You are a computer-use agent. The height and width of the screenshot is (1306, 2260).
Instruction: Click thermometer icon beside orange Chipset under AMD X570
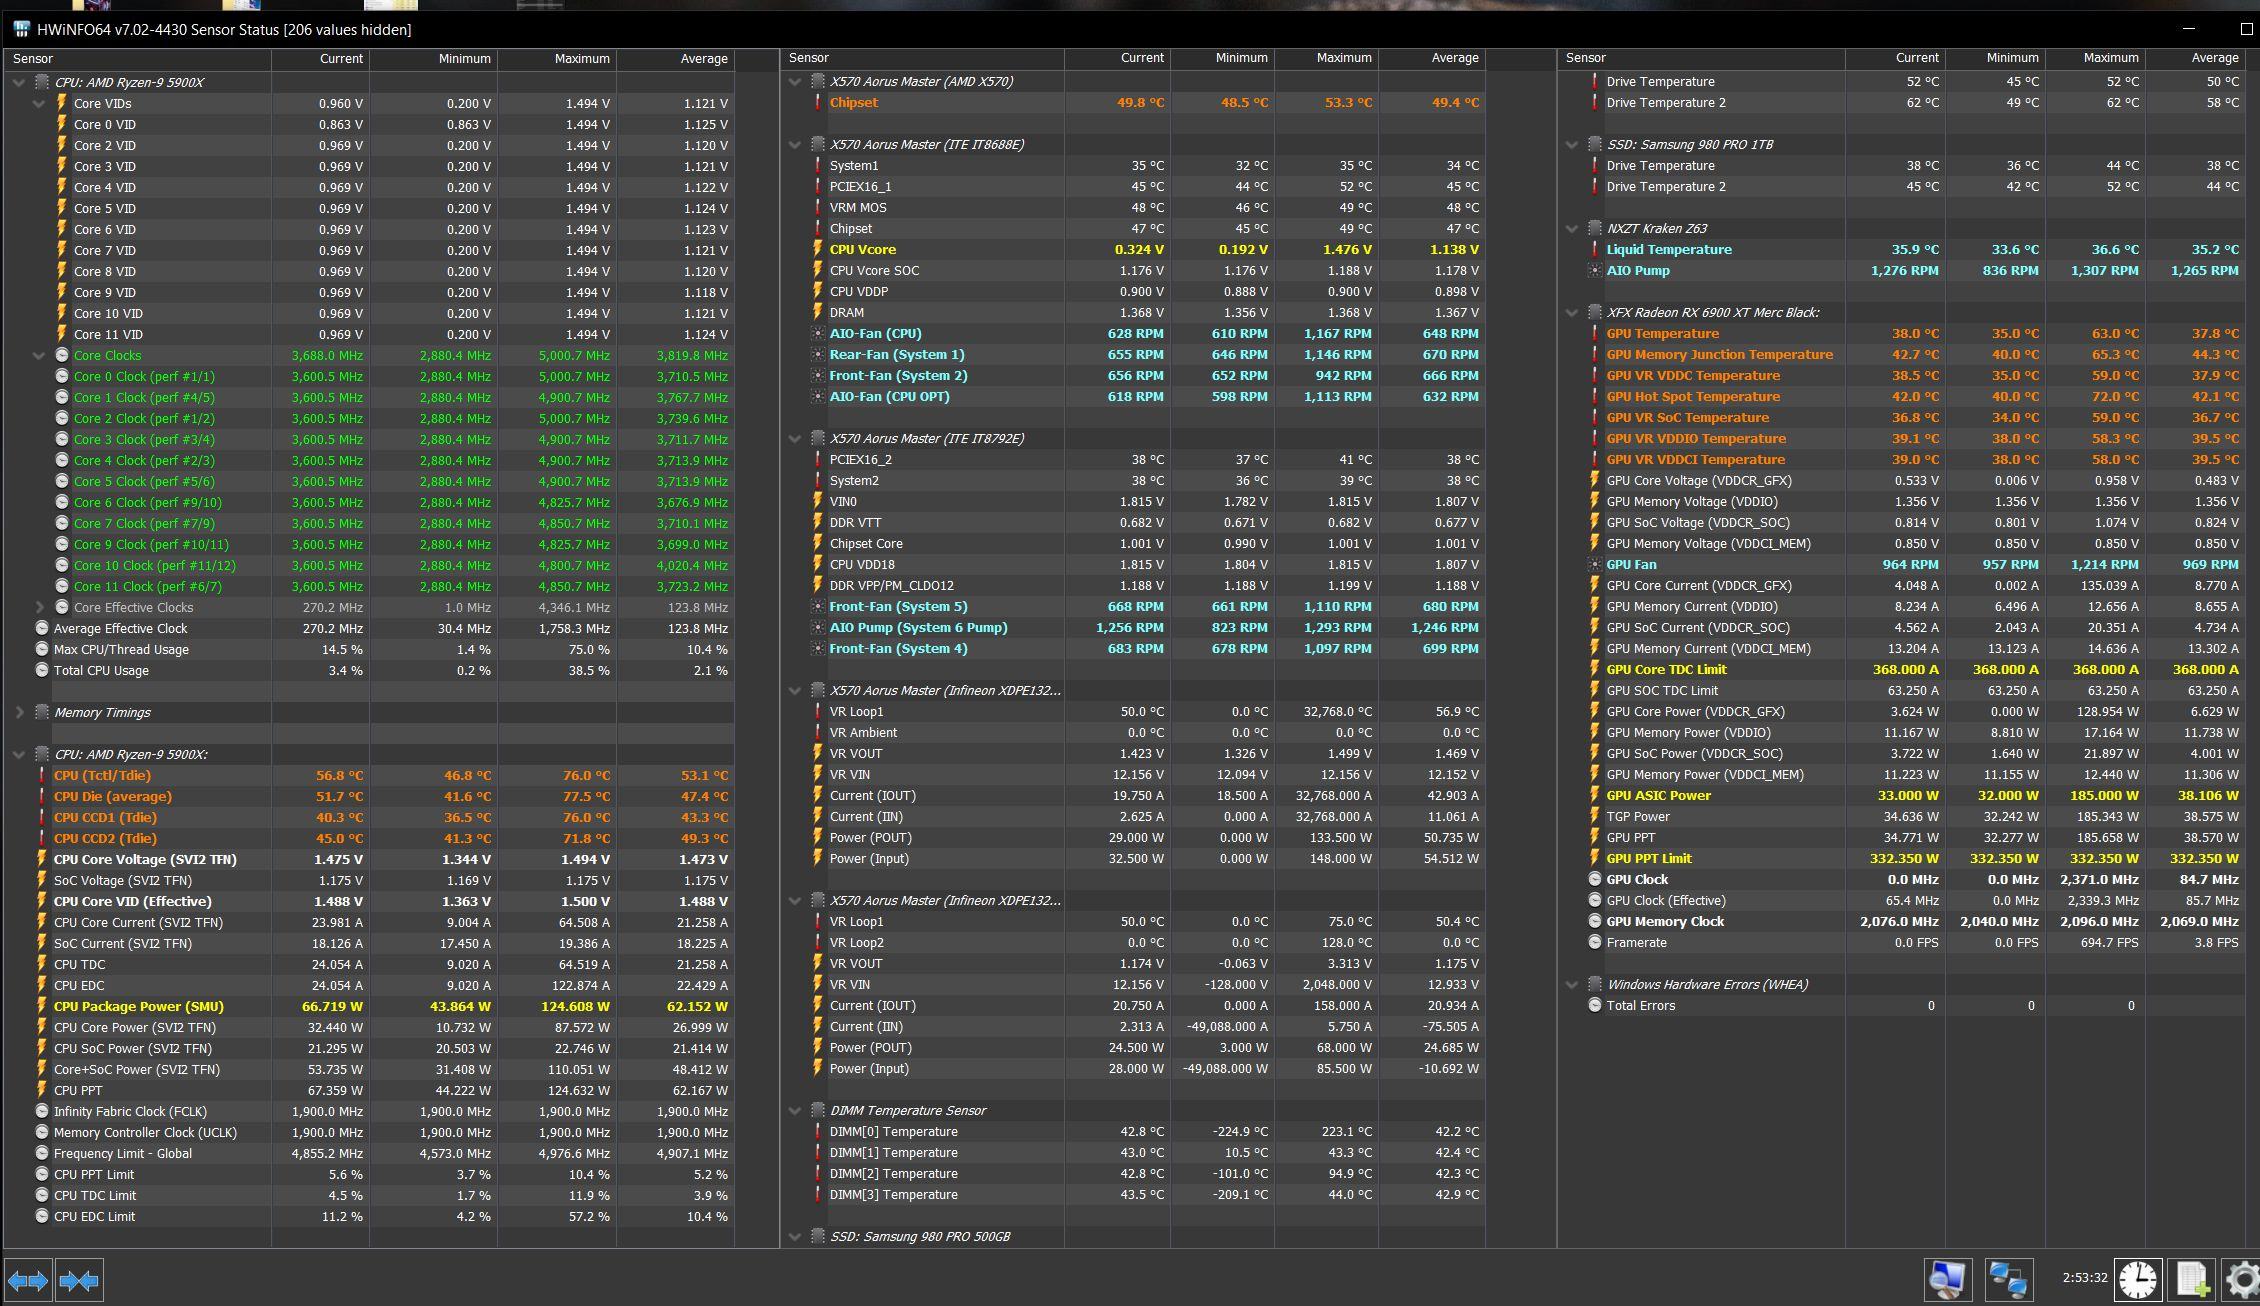tap(818, 102)
